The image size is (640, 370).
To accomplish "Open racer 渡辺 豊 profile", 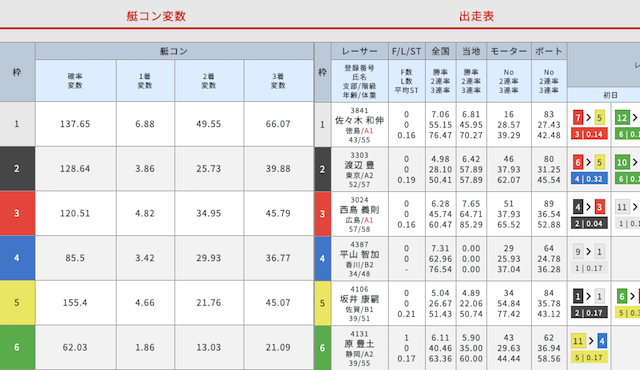I will [x=359, y=165].
